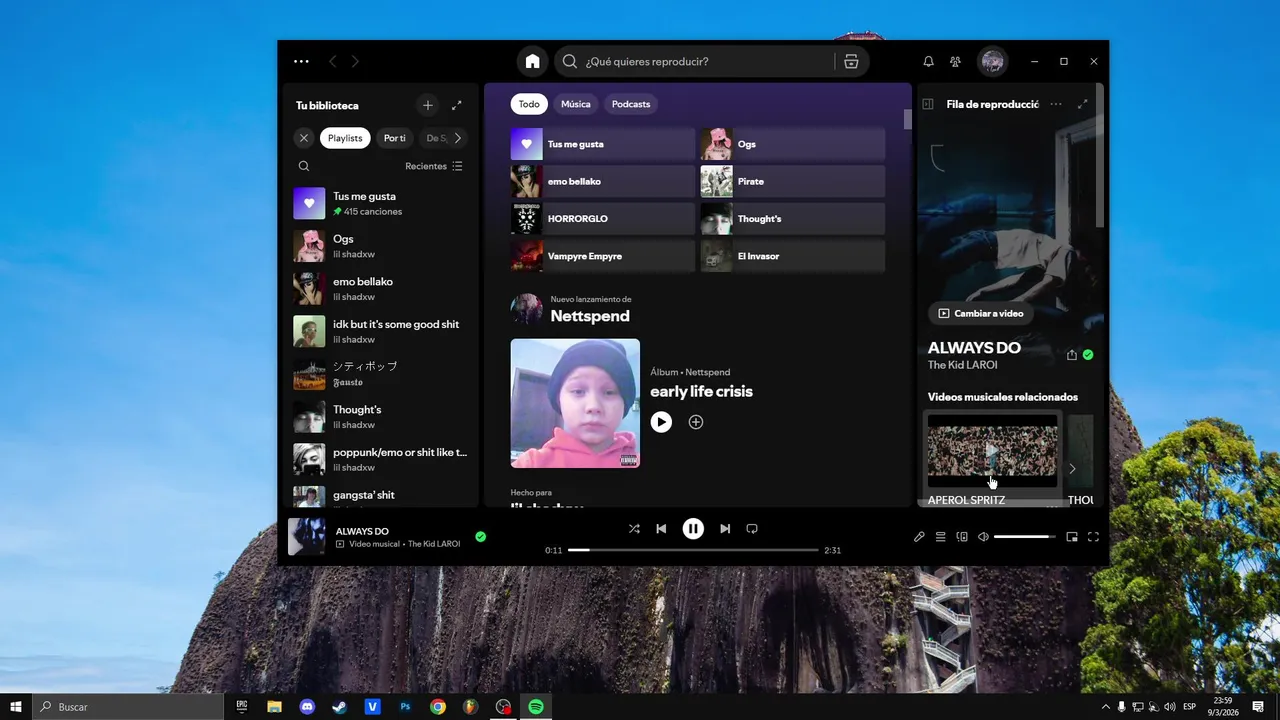Skip to previous track
The image size is (1280, 720).
(x=661, y=528)
